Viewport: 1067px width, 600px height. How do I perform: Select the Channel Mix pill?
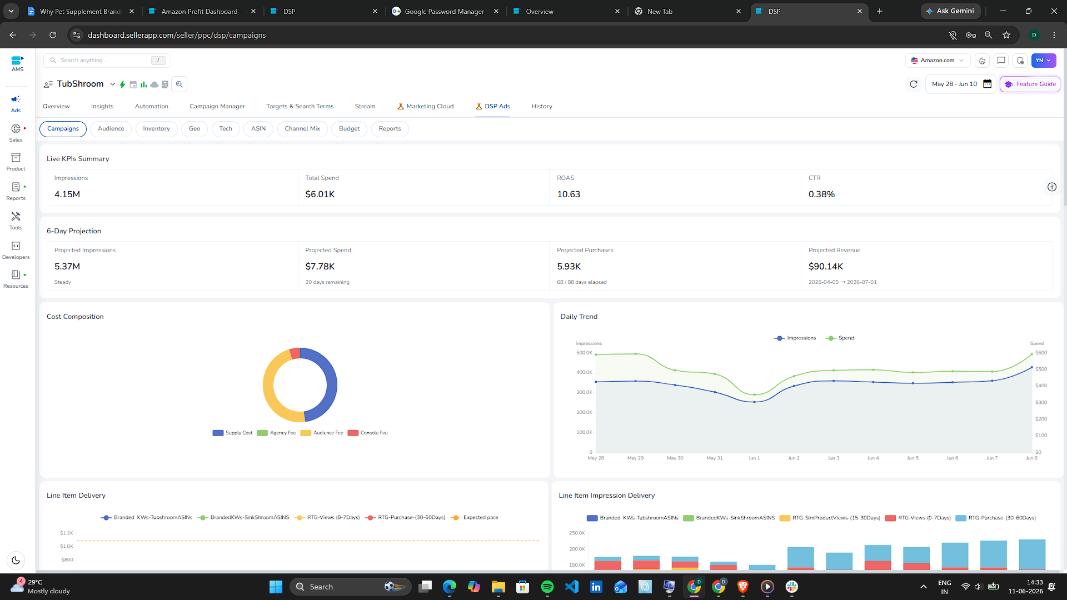[302, 129]
